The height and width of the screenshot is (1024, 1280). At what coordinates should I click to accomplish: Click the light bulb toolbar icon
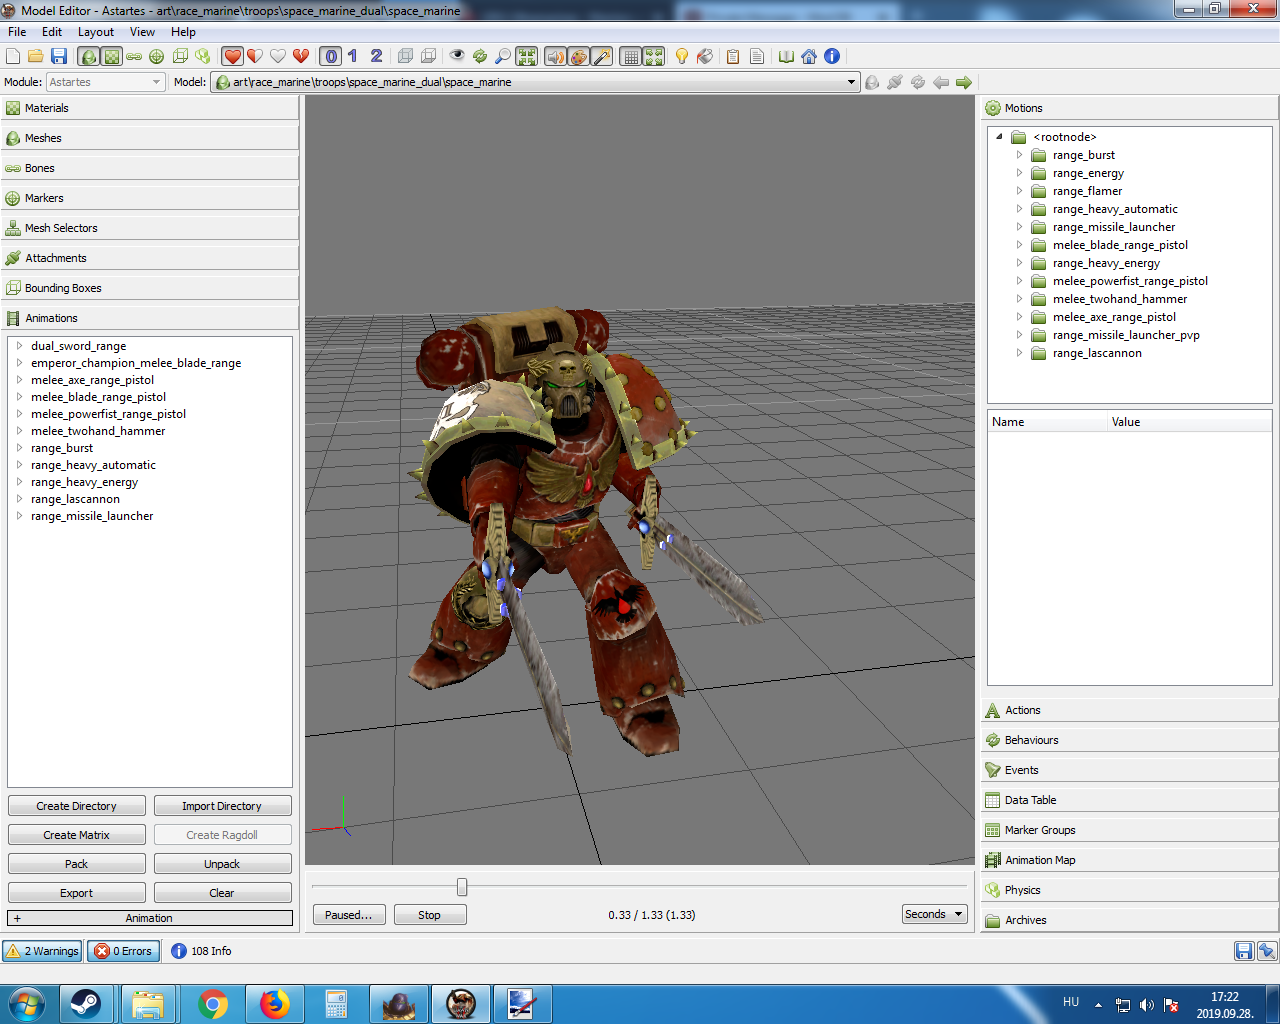coord(682,57)
